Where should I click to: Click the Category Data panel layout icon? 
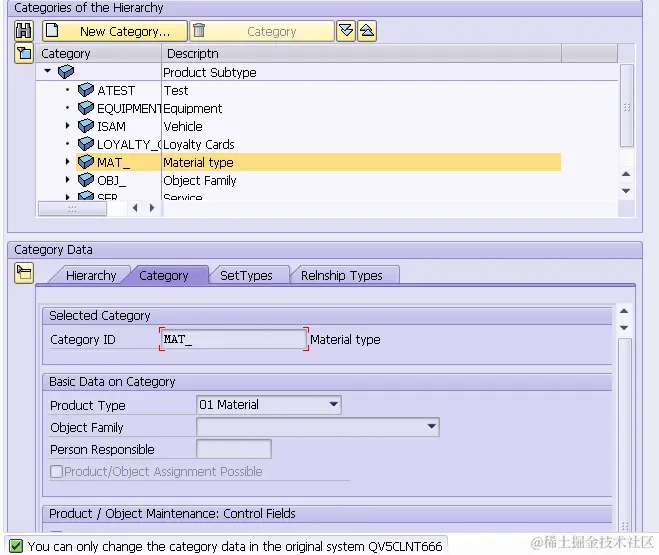[x=24, y=273]
